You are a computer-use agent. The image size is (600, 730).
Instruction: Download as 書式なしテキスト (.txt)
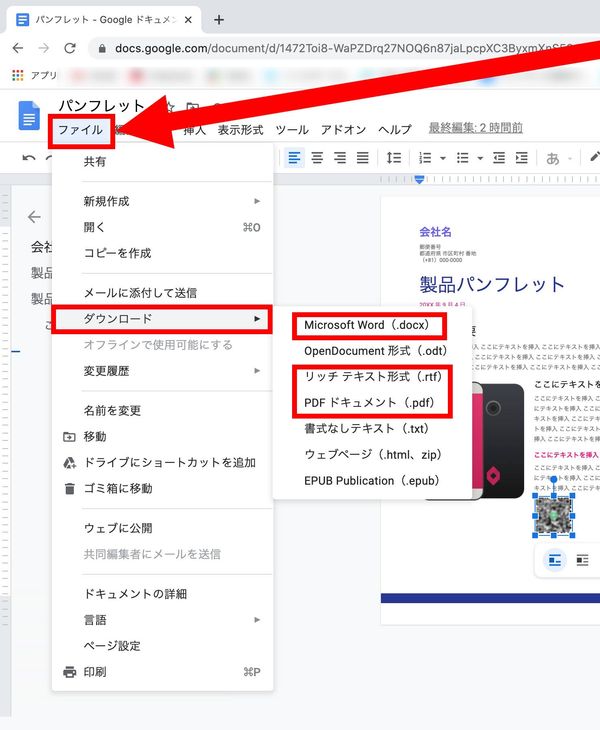(372, 429)
